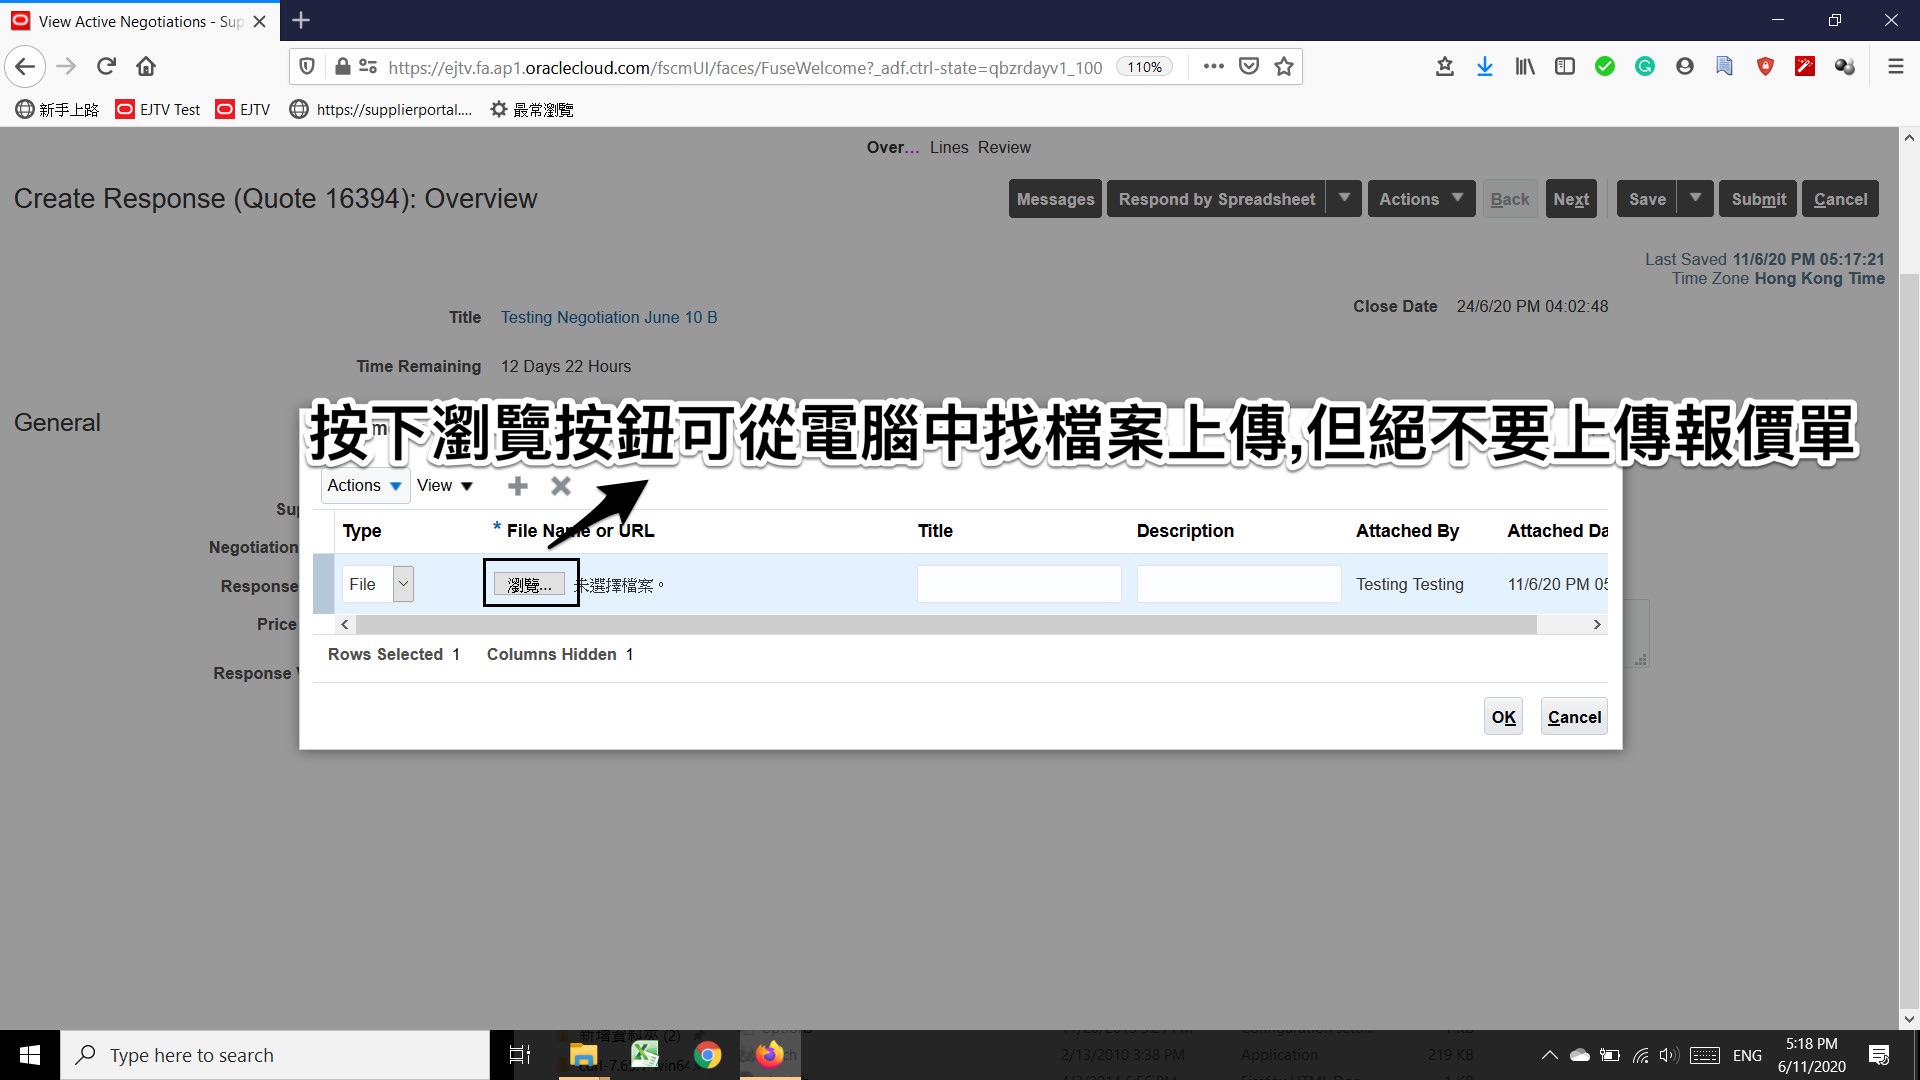Open the EJTV Test bookmark
The width and height of the screenshot is (1920, 1080).
(x=158, y=109)
